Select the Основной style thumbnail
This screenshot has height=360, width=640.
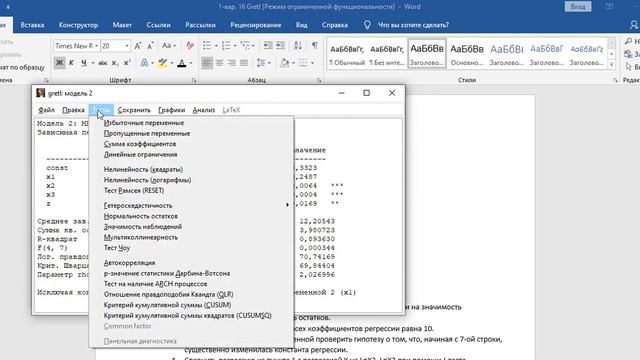[x=467, y=54]
